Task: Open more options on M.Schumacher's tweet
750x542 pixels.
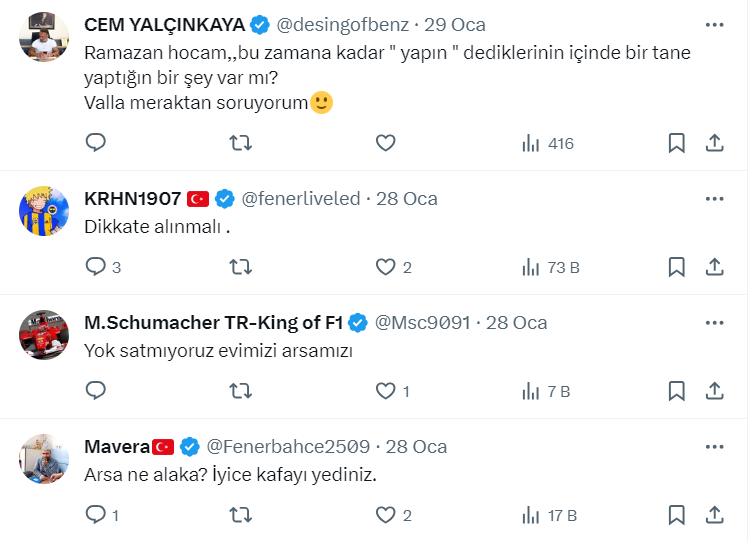Action: 715,323
